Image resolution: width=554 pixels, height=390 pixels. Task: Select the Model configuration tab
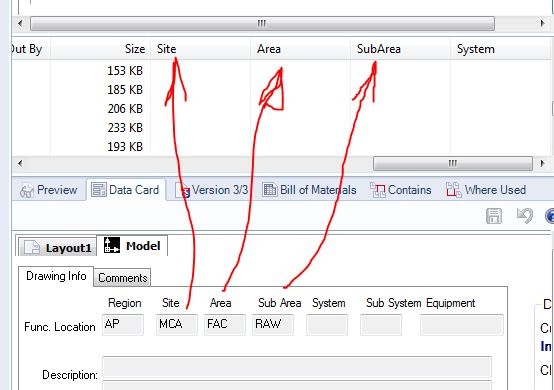pyautogui.click(x=132, y=246)
